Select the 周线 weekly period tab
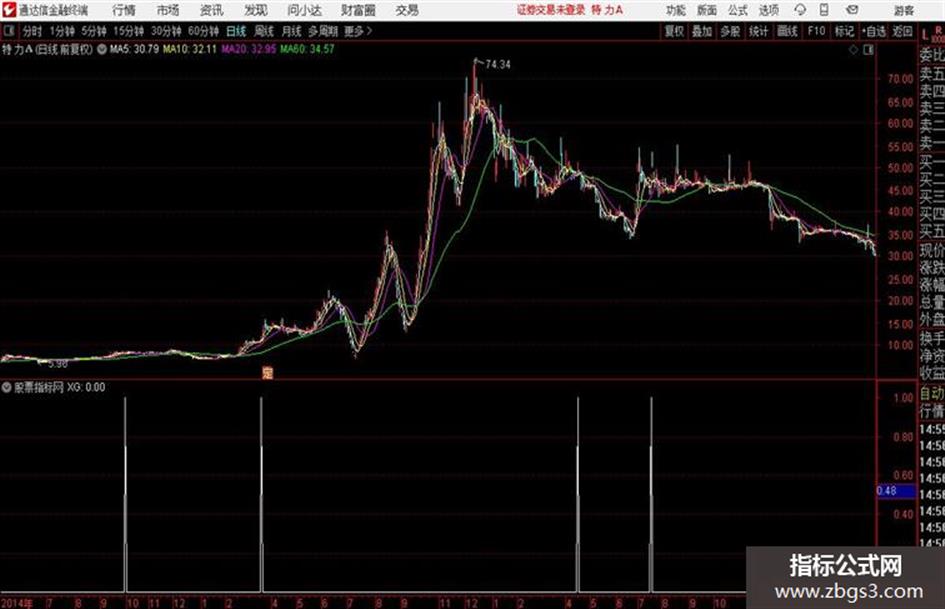The image size is (945, 609). click(x=264, y=31)
